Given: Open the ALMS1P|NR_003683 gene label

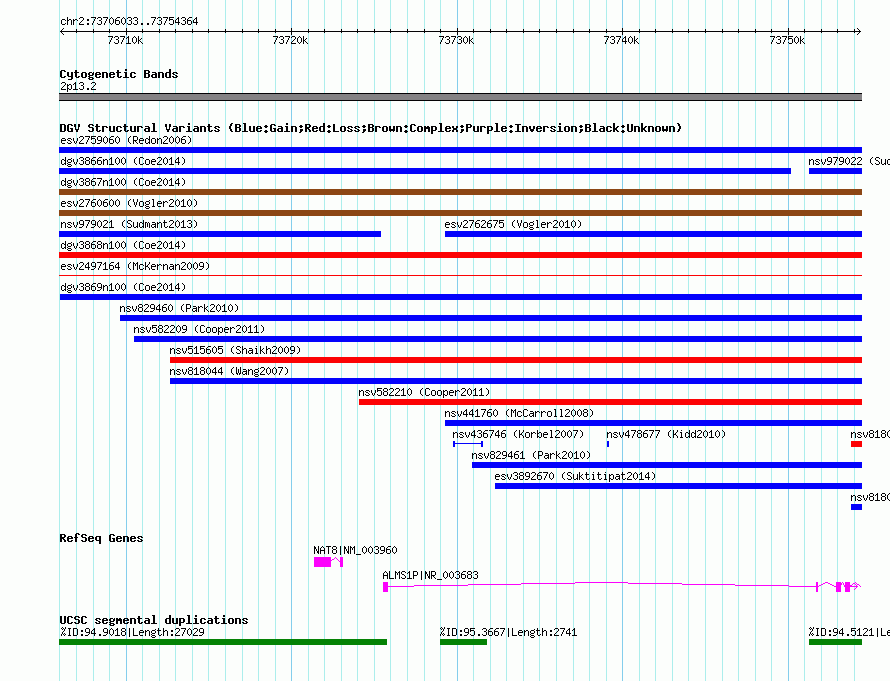Looking at the screenshot, I should [430, 575].
